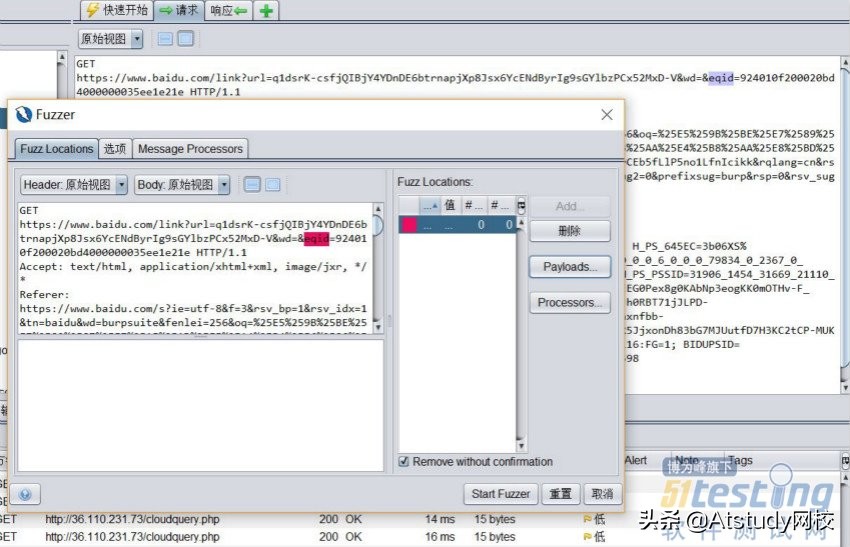Viewport: 850px width, 547px height.
Task: Toggle Remove without confirmation checkbox
Action: pyautogui.click(x=404, y=461)
